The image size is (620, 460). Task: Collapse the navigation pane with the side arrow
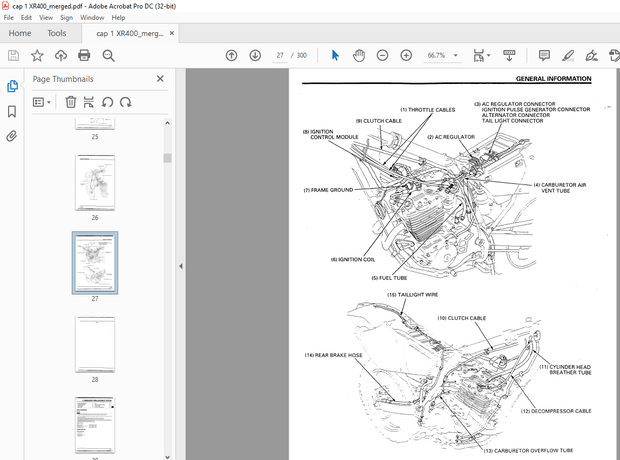click(x=181, y=266)
